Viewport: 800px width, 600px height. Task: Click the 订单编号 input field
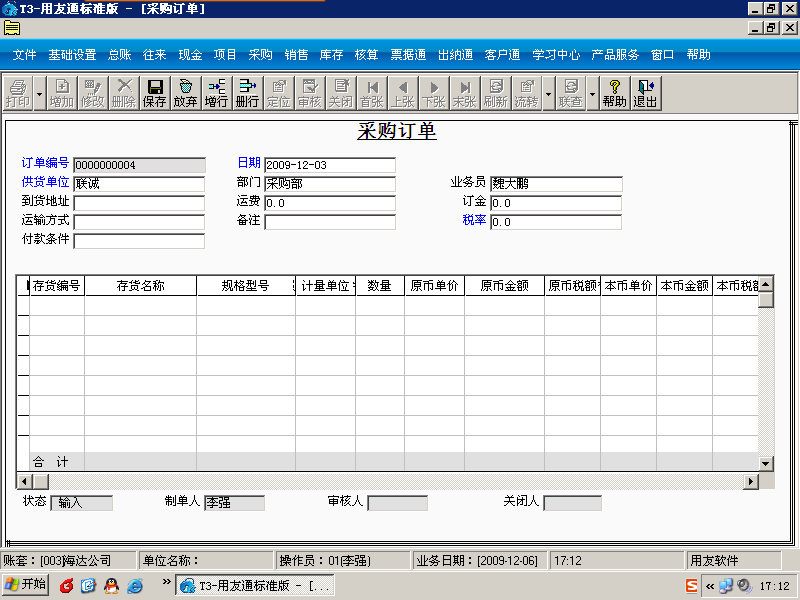[139, 165]
